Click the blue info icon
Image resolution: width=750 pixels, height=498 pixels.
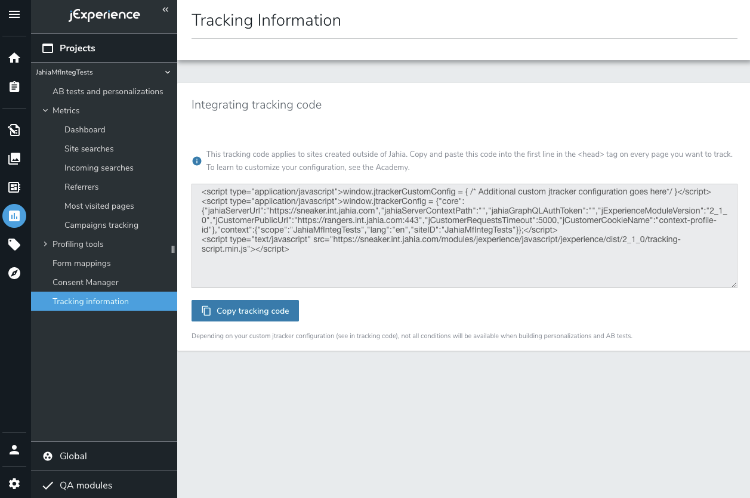click(x=197, y=161)
